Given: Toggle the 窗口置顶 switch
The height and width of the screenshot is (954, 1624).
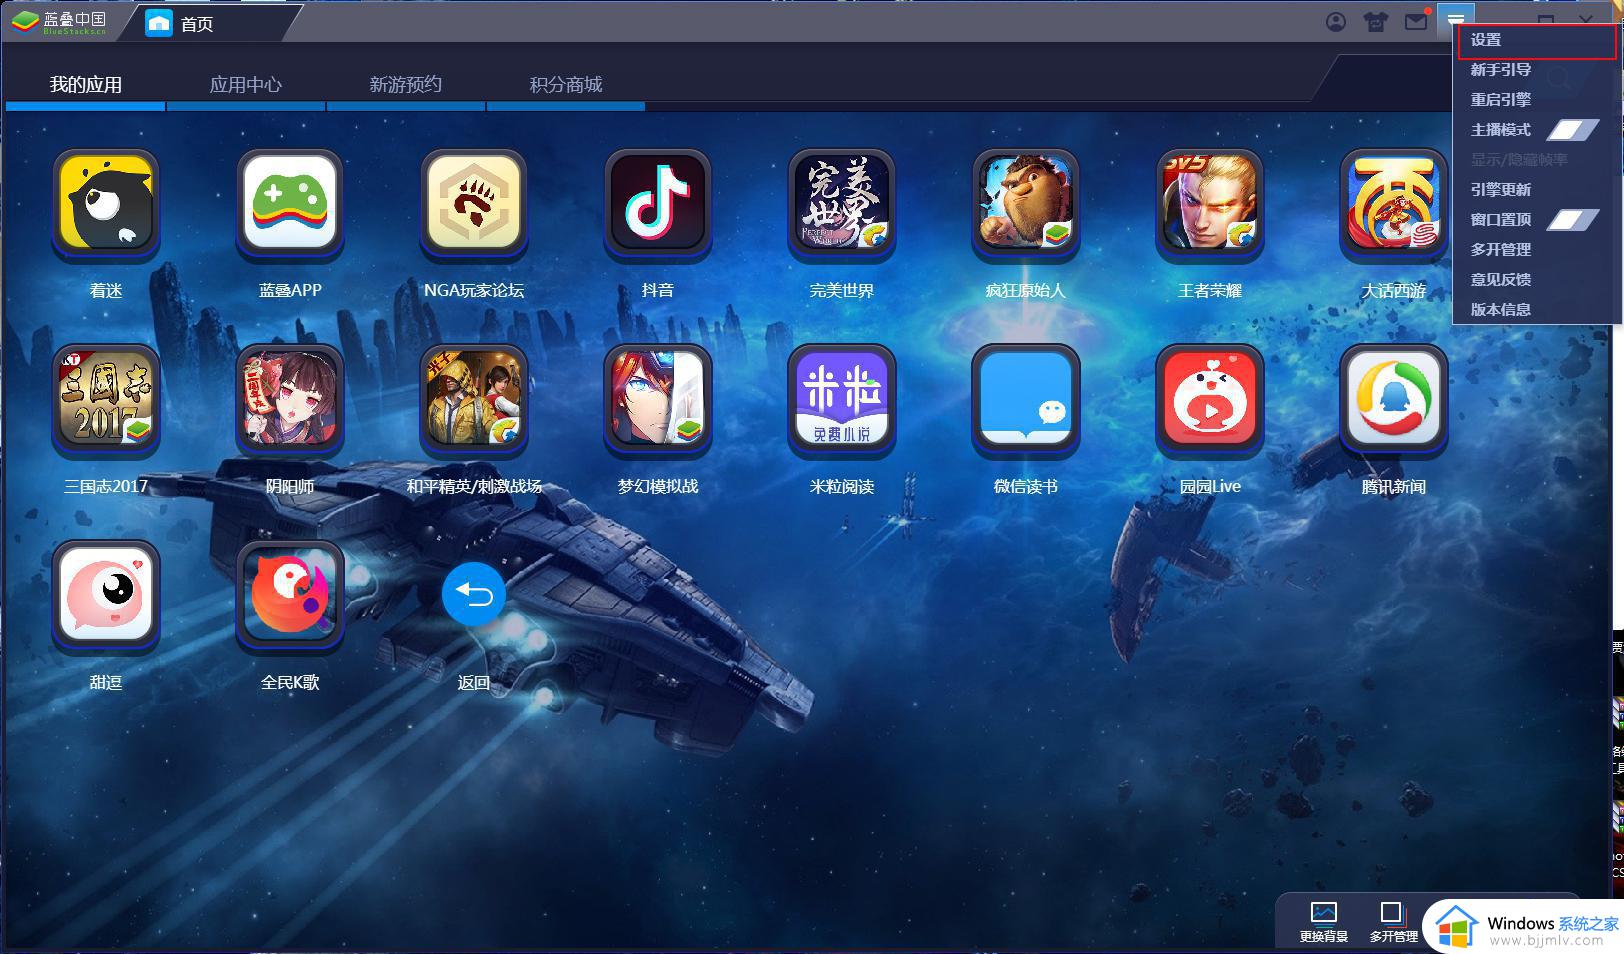Looking at the screenshot, I should 1573,220.
